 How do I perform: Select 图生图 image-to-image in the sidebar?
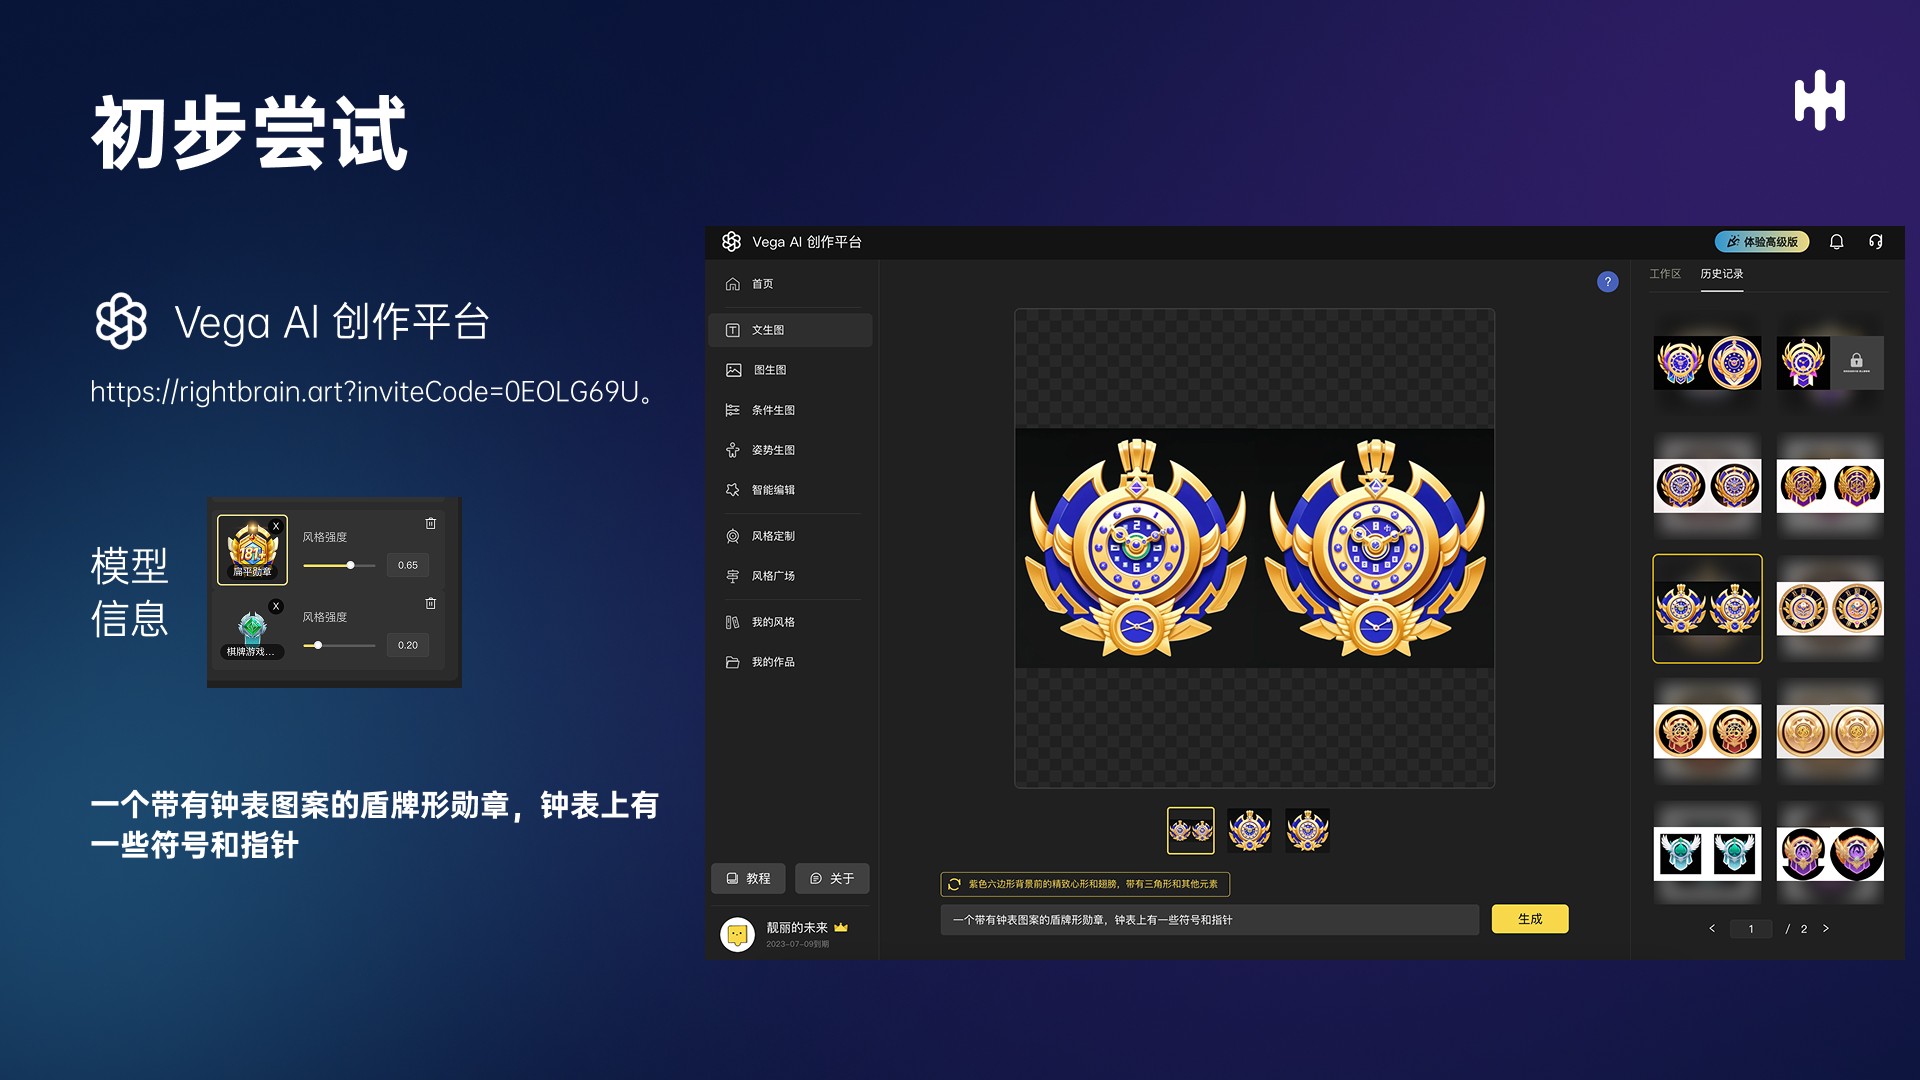point(790,370)
